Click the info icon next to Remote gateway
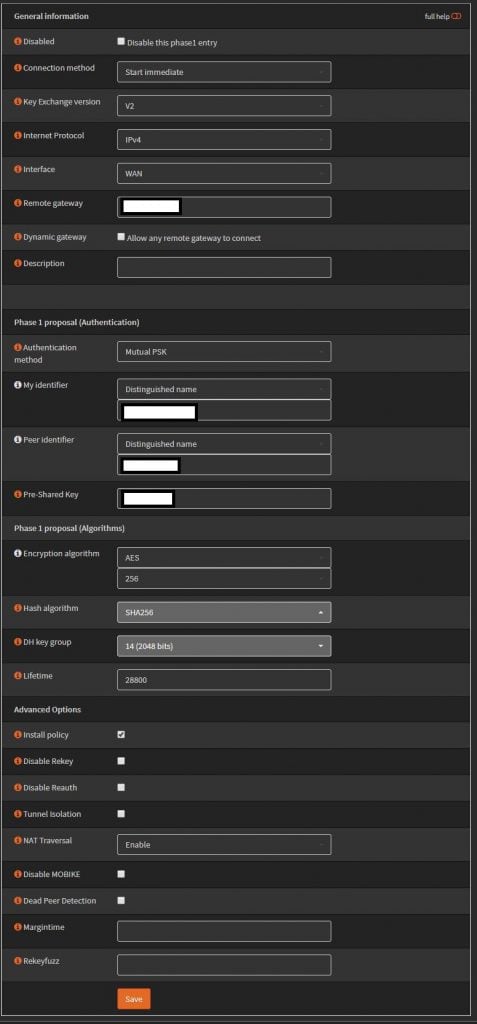 (18, 203)
